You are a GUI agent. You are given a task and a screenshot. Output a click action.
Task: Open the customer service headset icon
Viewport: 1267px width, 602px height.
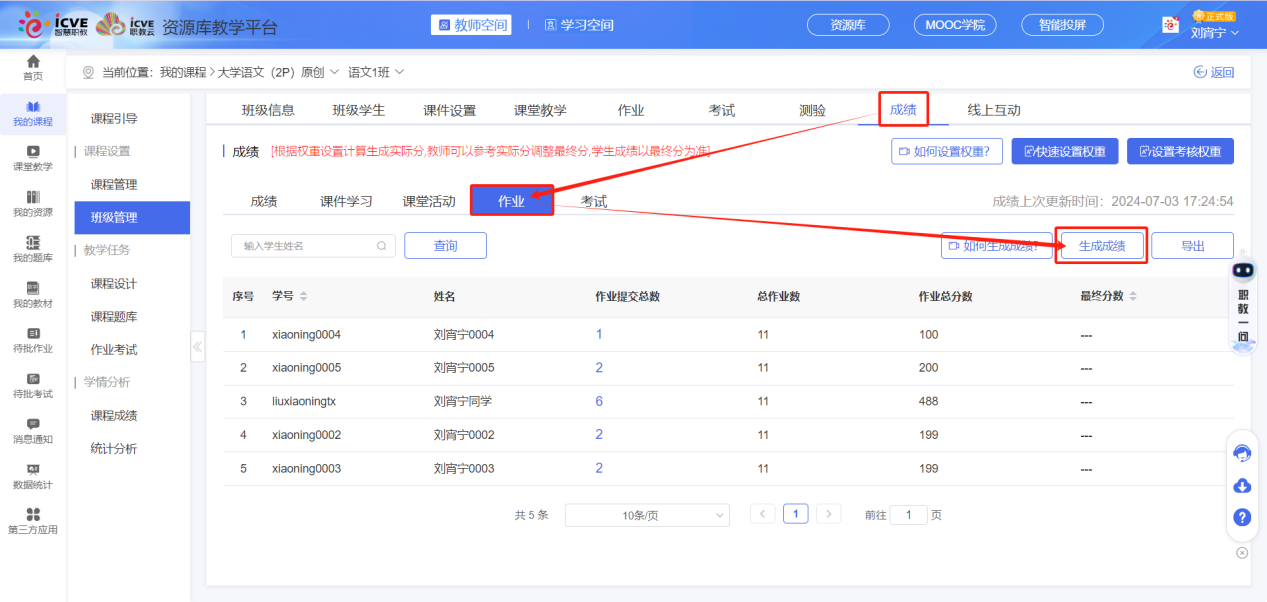pyautogui.click(x=1242, y=452)
